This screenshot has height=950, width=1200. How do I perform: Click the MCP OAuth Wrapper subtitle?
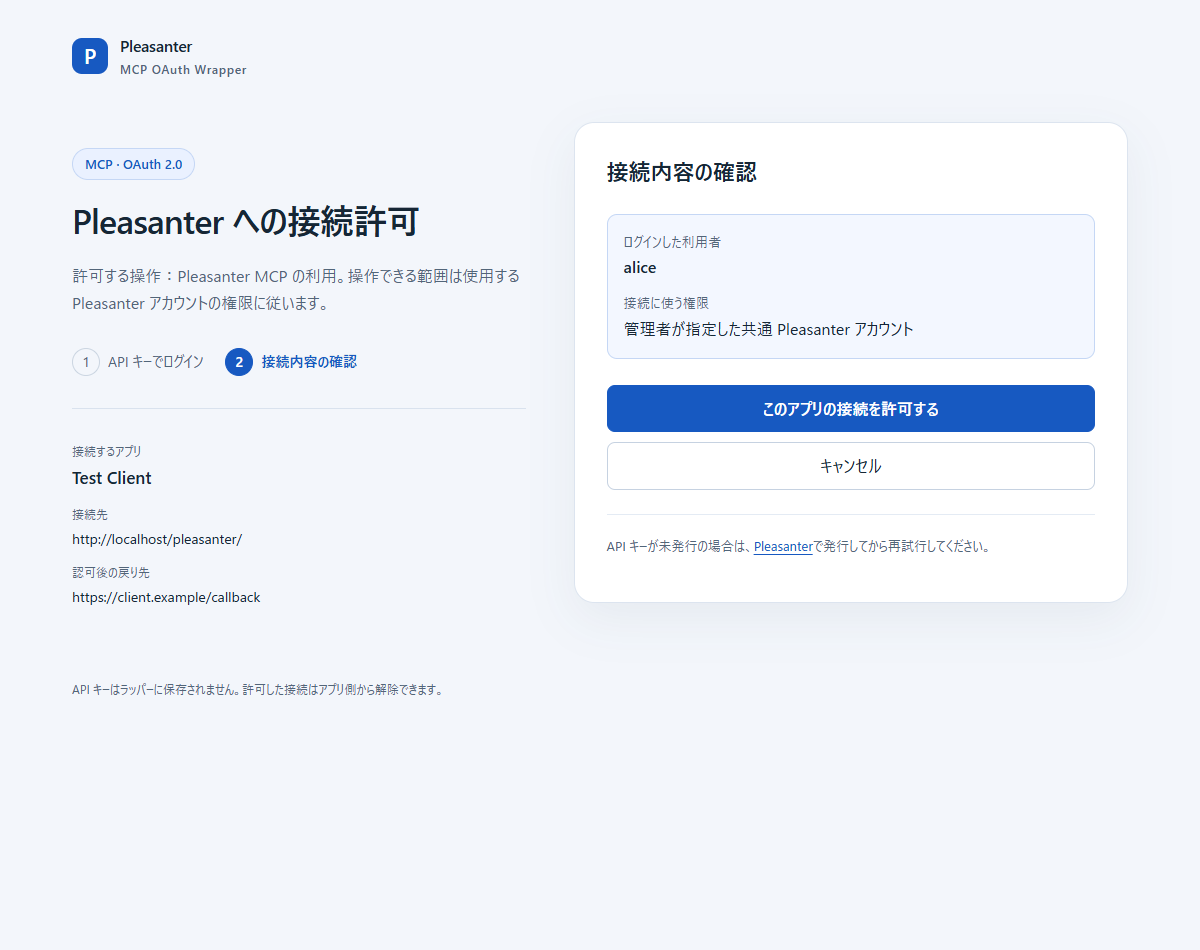[183, 70]
